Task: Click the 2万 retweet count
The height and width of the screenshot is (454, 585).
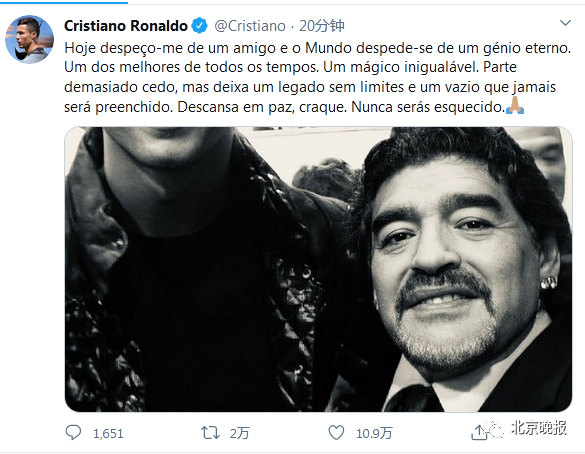Action: point(240,433)
